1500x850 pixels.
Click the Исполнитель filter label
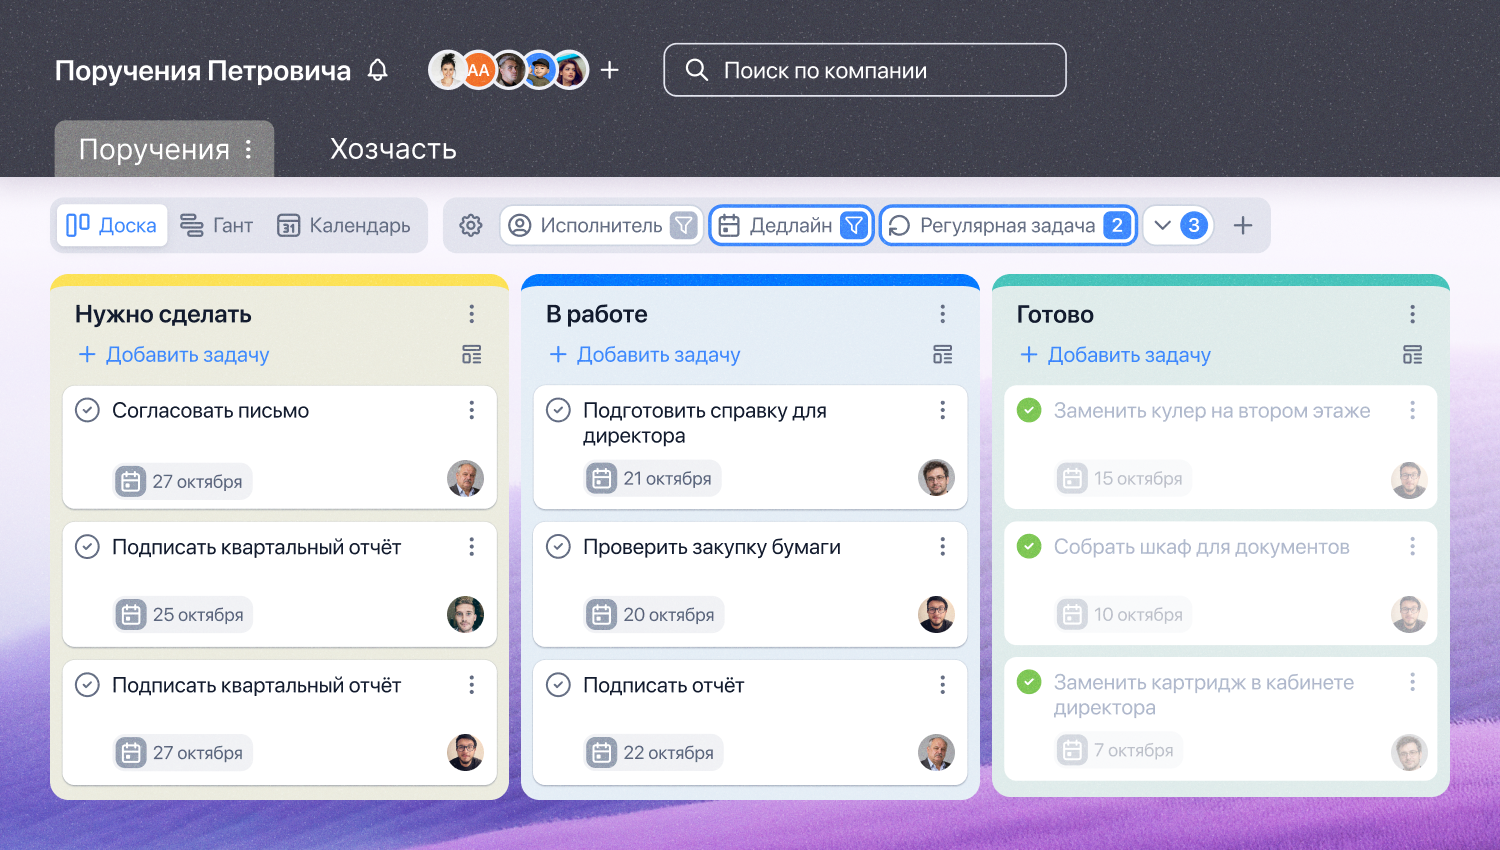click(601, 225)
